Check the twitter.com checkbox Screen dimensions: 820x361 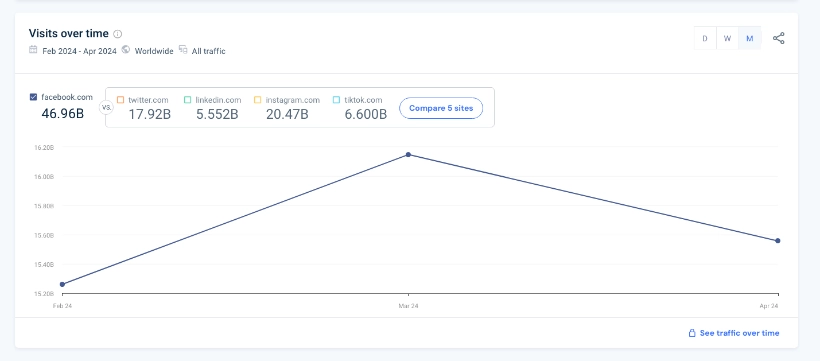120,99
